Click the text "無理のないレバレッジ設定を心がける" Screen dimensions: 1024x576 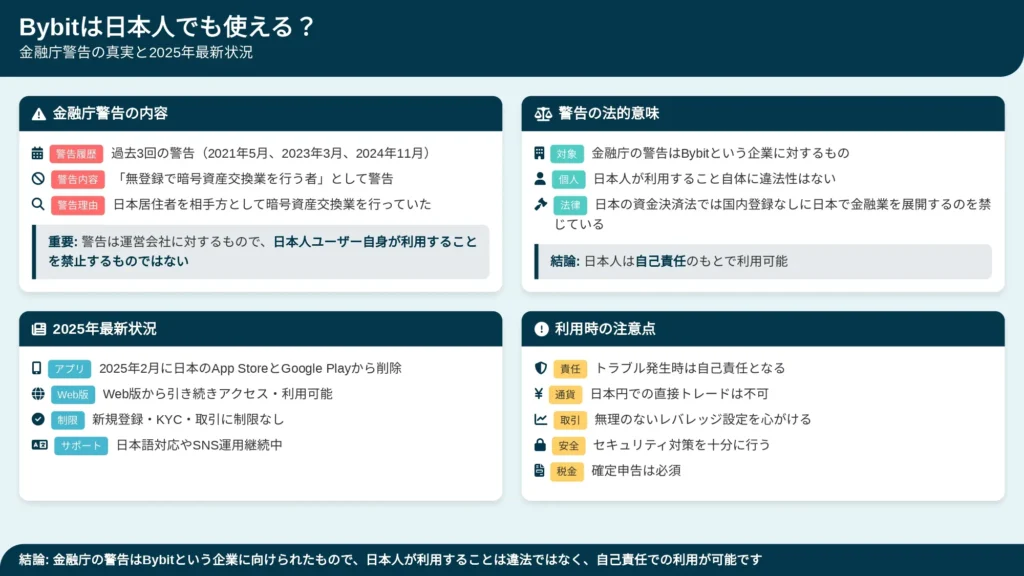coord(703,419)
